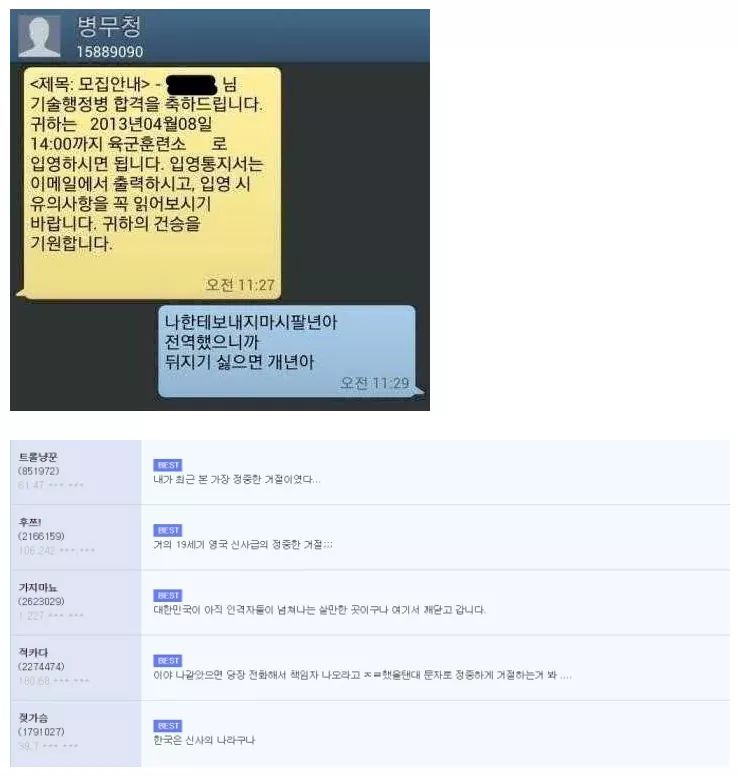This screenshot has height=776, width=740.
Task: Open user profile 후쯔!
Action: [30, 522]
